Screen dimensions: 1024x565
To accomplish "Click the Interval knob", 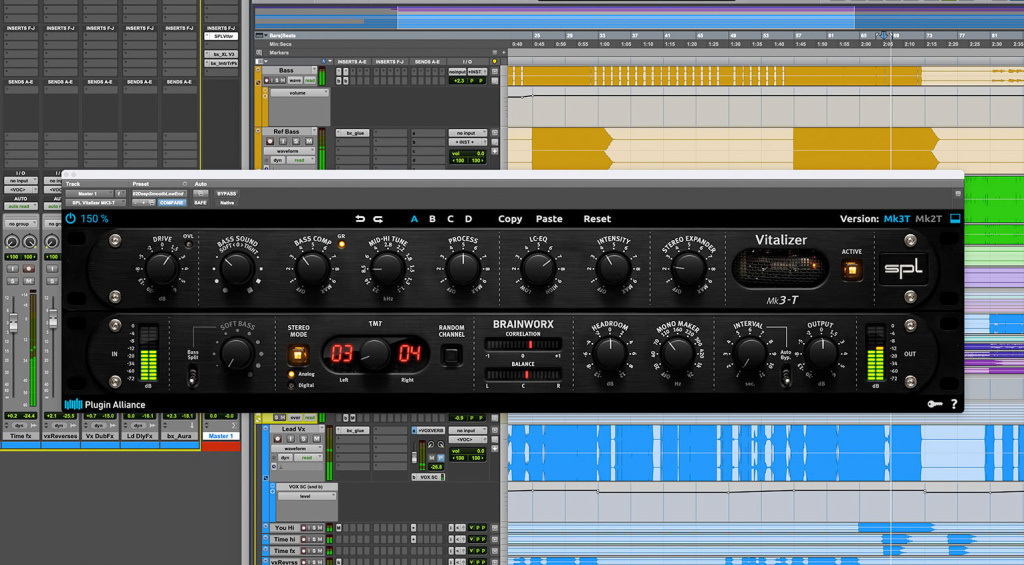I will point(750,353).
